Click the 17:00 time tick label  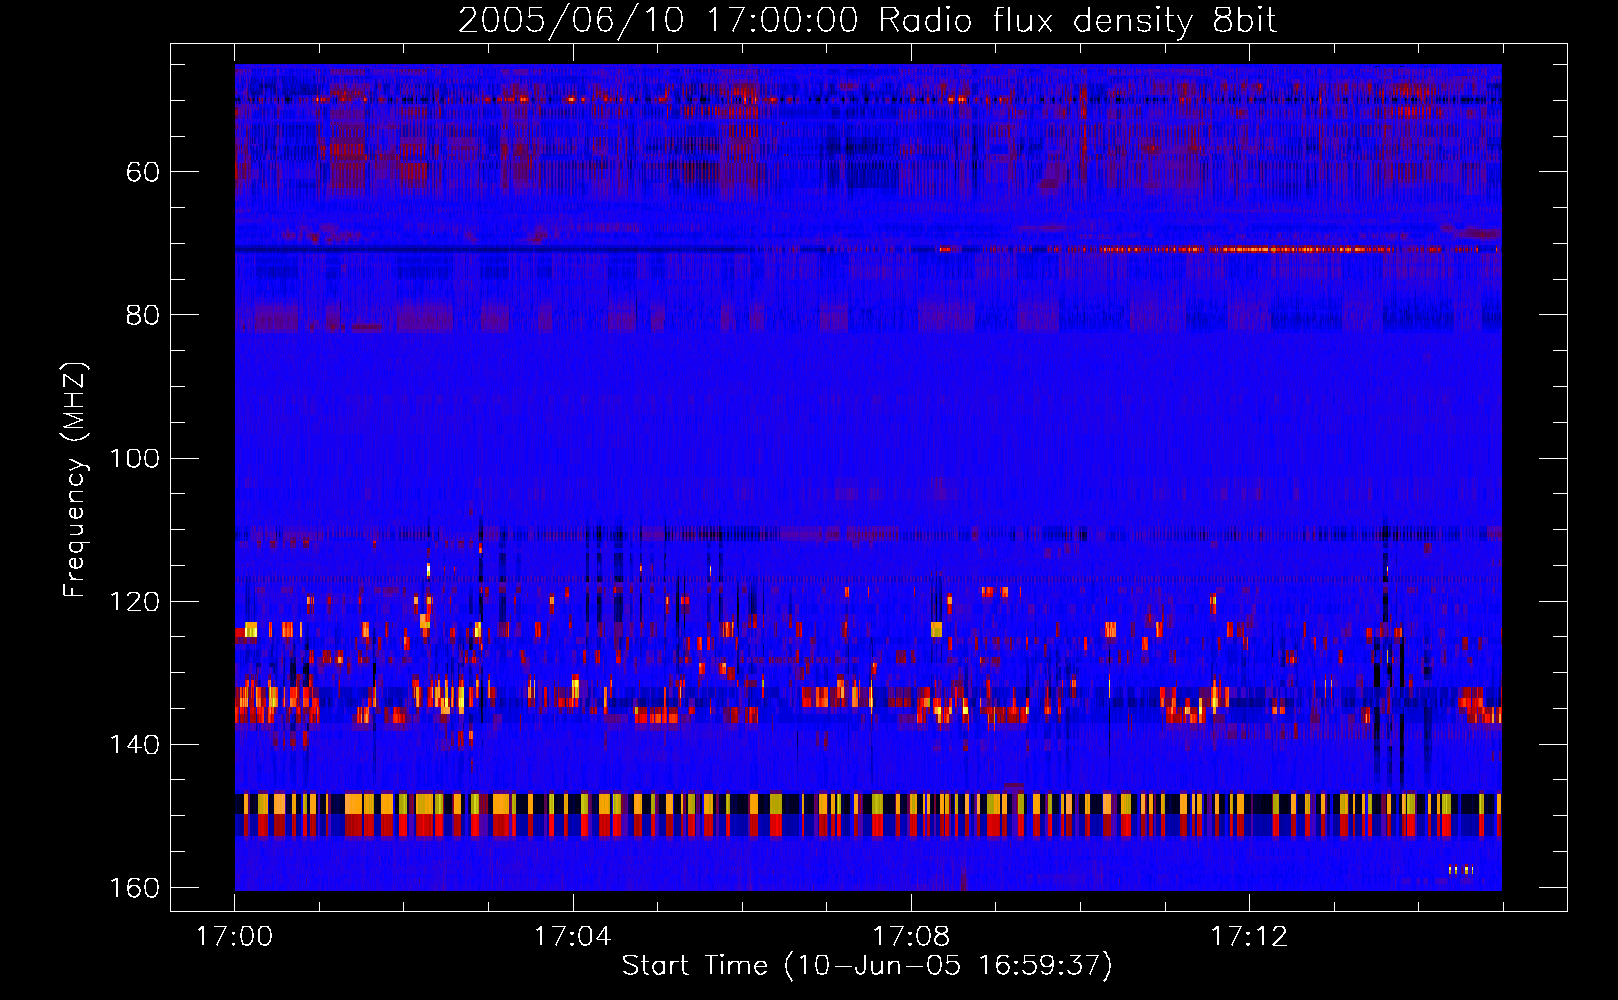(x=235, y=937)
